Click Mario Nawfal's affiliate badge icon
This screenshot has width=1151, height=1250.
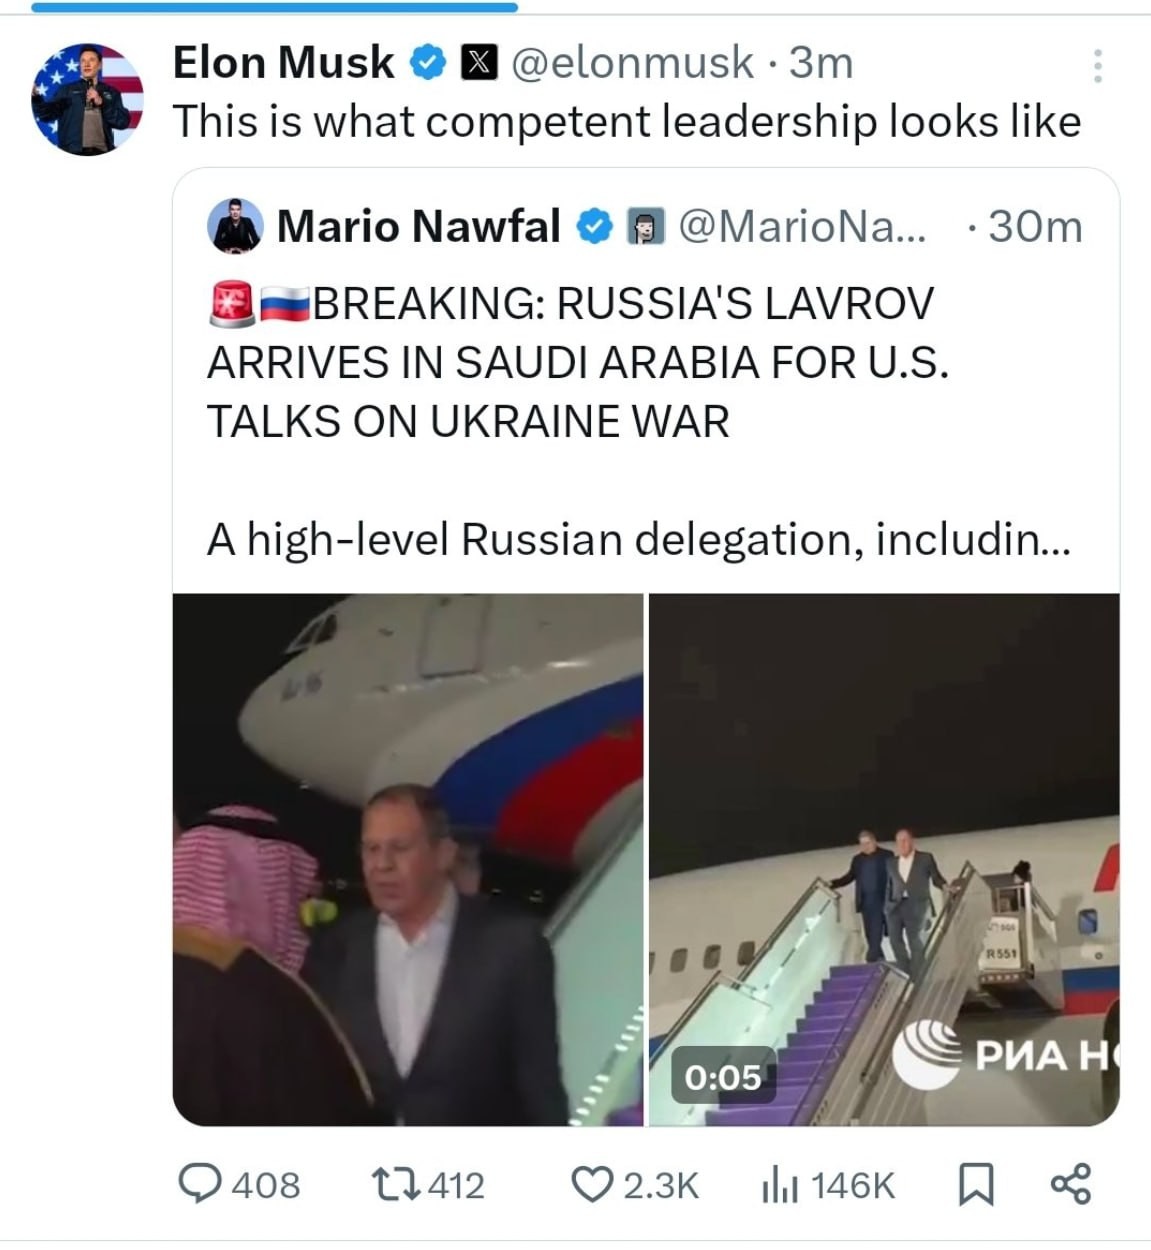[645, 227]
